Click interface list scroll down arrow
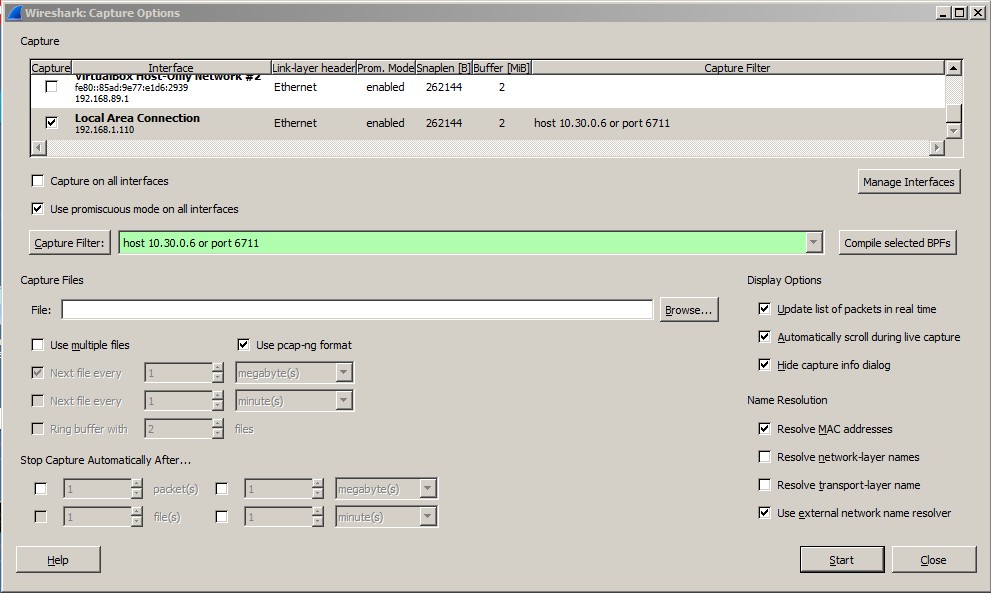991x593 pixels. point(954,131)
